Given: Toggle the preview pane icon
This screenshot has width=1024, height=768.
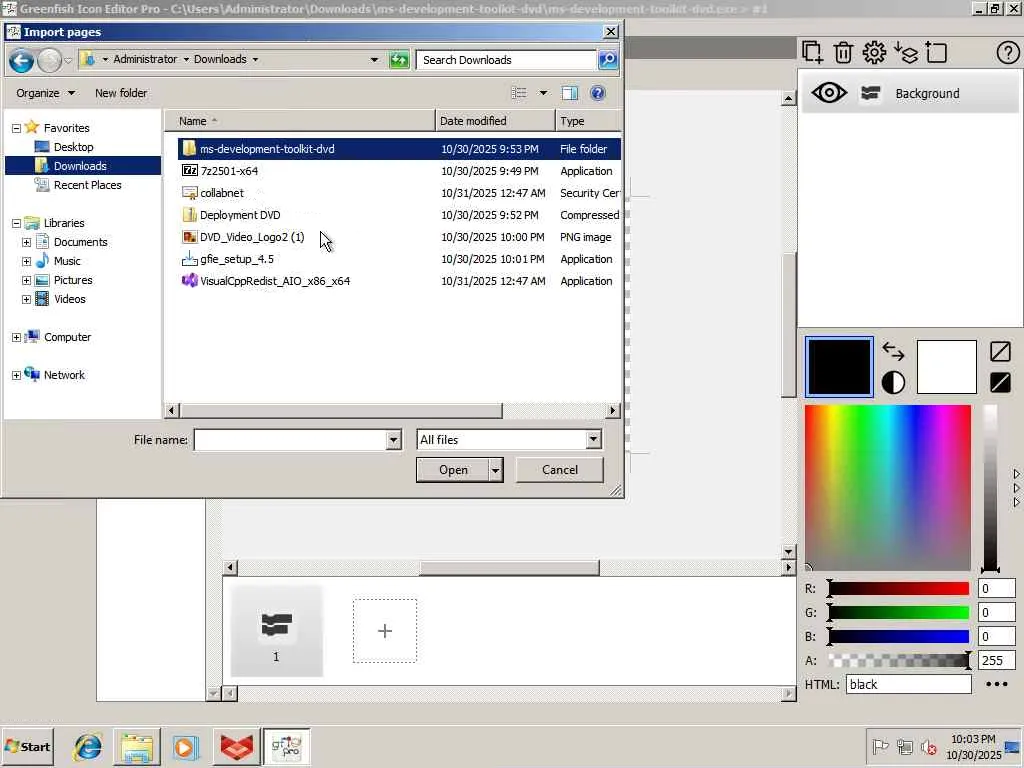Looking at the screenshot, I should pos(569,93).
